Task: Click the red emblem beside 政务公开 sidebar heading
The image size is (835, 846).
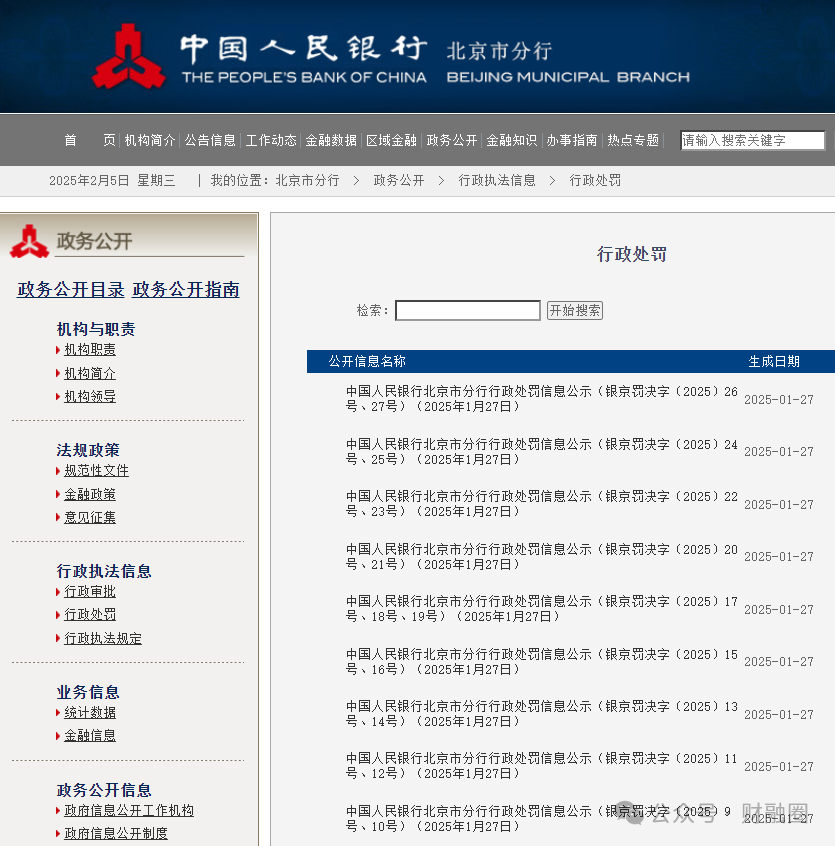Action: 29,241
